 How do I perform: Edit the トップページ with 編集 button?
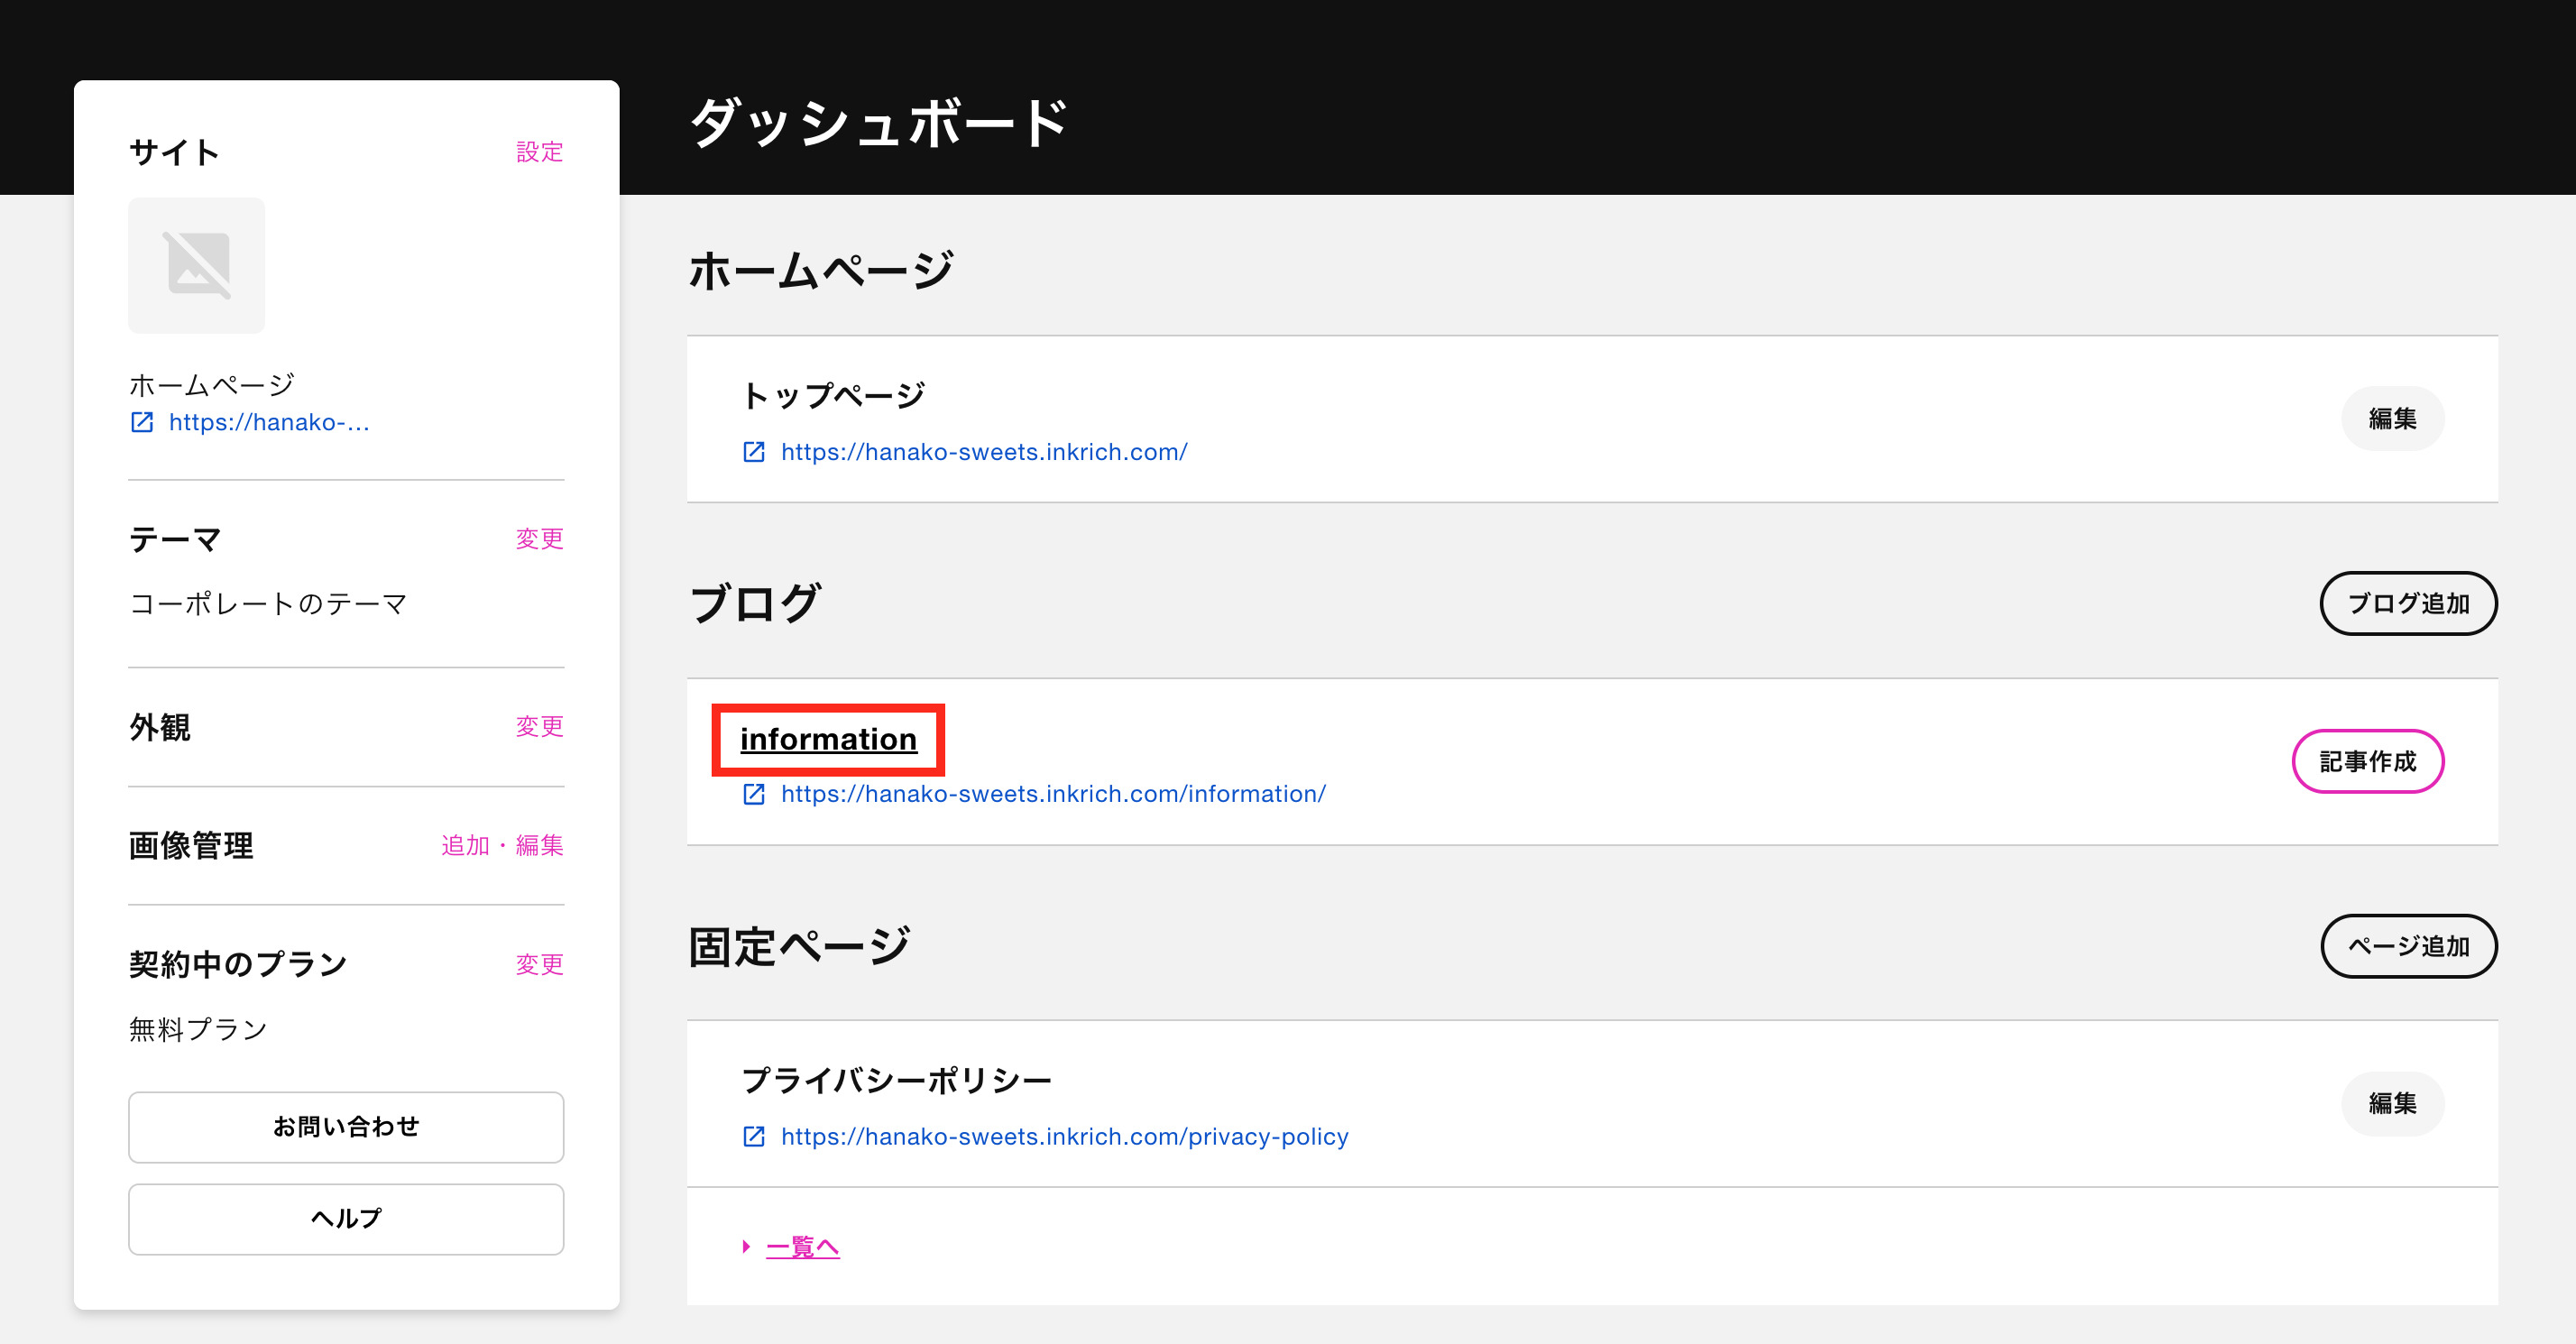coord(2392,418)
